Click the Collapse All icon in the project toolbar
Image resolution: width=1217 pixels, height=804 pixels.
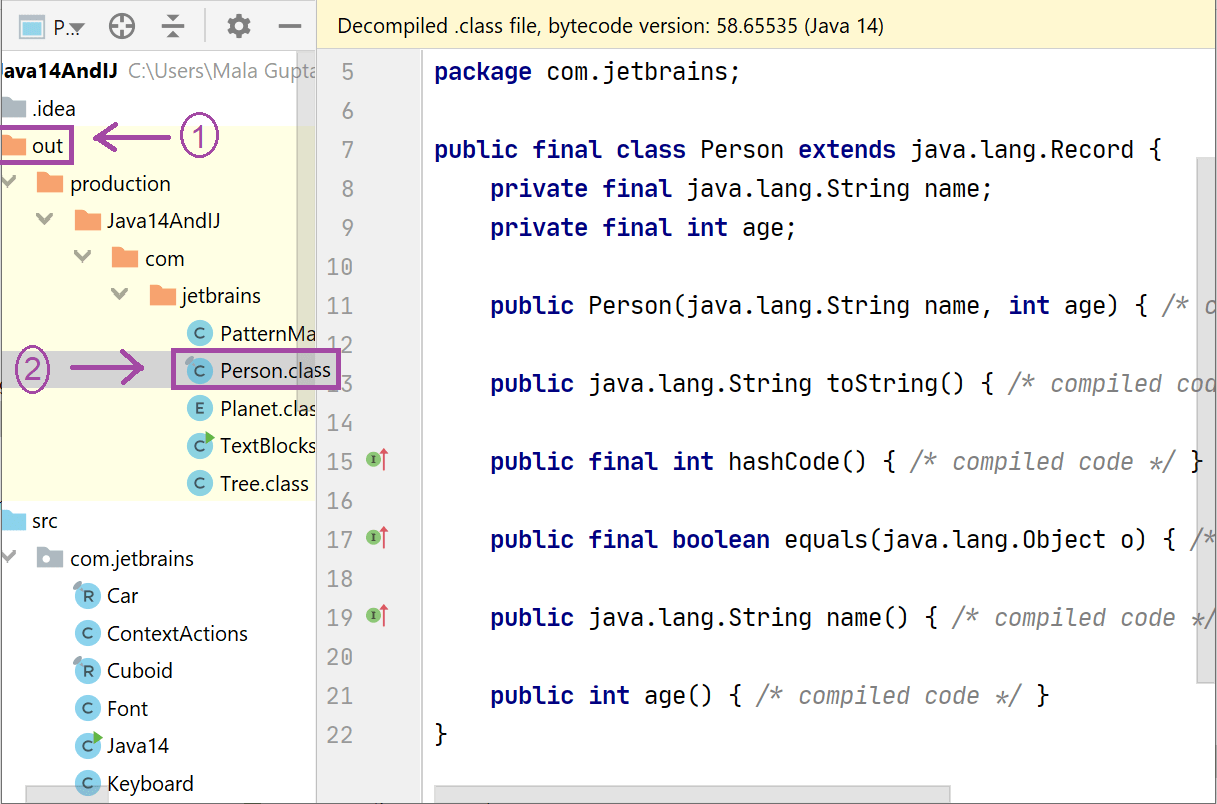[172, 26]
